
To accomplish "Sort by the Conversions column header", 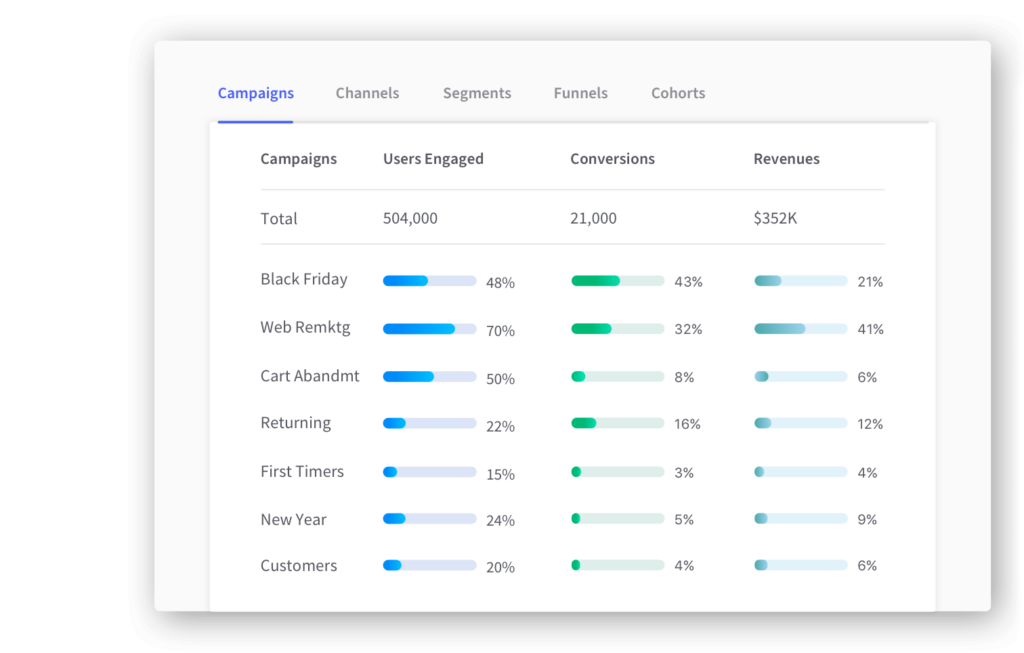I will coord(612,158).
